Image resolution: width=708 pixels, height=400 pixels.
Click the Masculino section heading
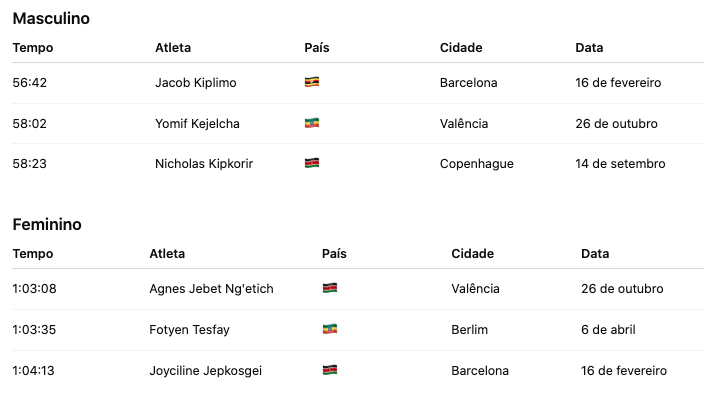click(51, 18)
